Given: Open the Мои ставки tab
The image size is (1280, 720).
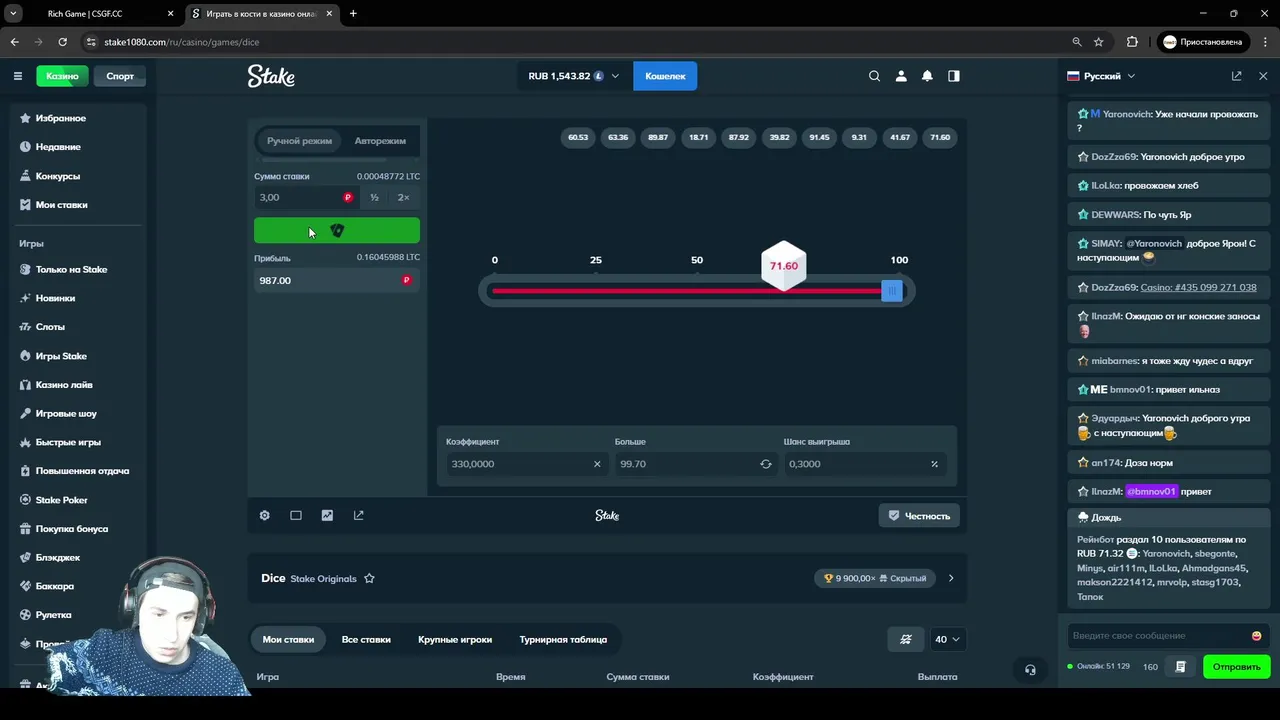Looking at the screenshot, I should (x=288, y=639).
